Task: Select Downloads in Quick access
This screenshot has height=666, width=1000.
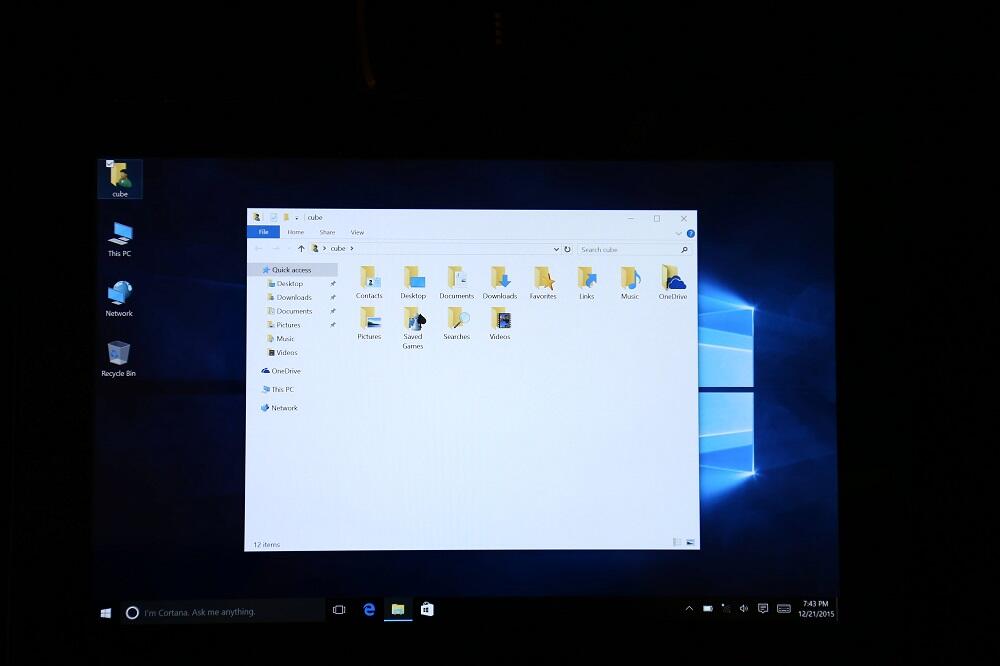Action: click(x=294, y=297)
